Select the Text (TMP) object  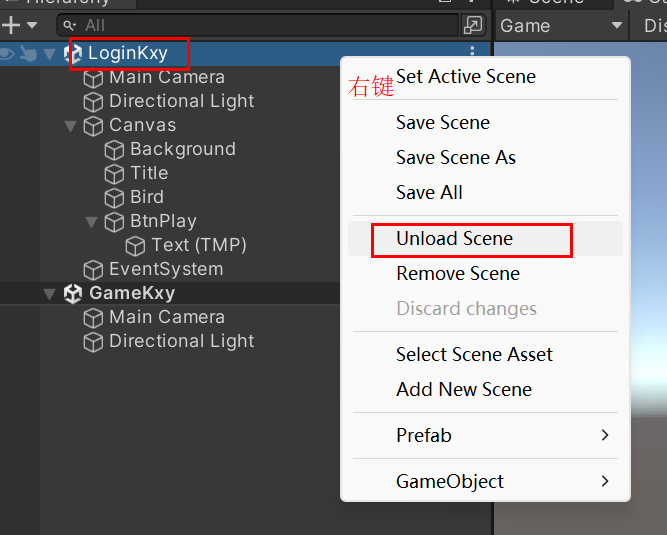pos(198,245)
